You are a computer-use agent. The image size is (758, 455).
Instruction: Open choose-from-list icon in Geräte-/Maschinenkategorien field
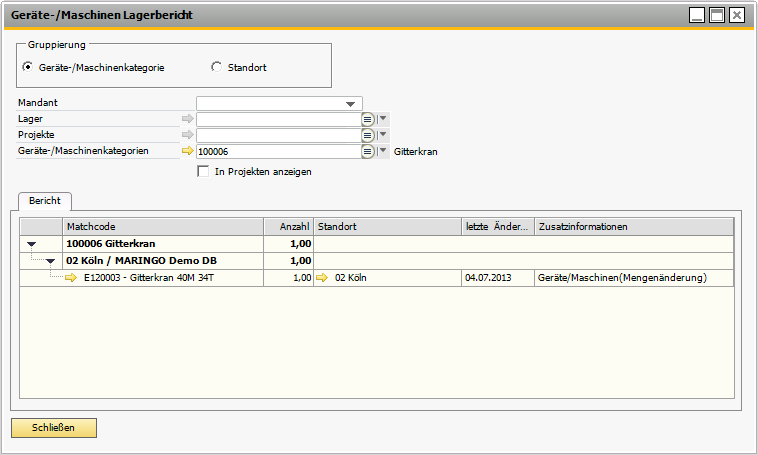pyautogui.click(x=368, y=151)
